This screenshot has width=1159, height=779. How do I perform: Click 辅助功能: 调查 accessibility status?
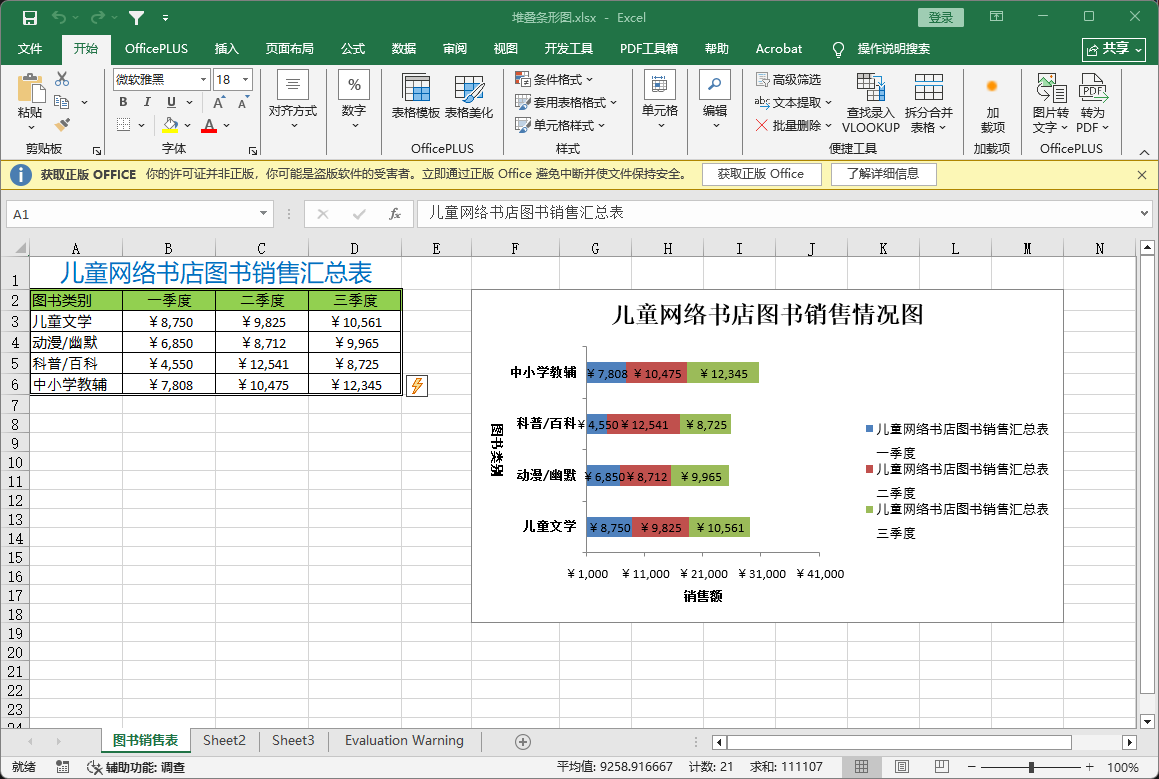[136, 767]
